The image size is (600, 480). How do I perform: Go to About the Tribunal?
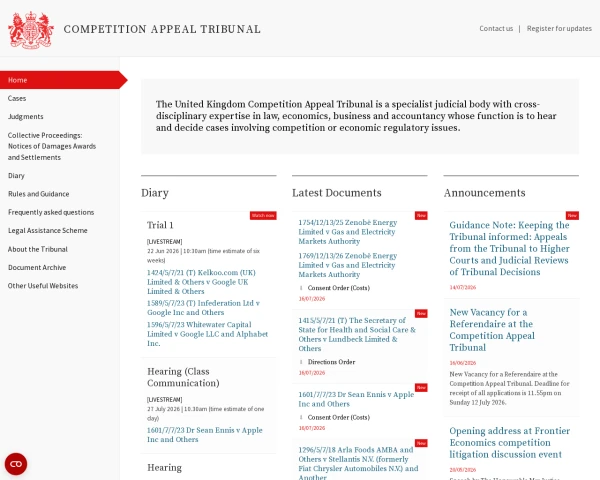38,249
